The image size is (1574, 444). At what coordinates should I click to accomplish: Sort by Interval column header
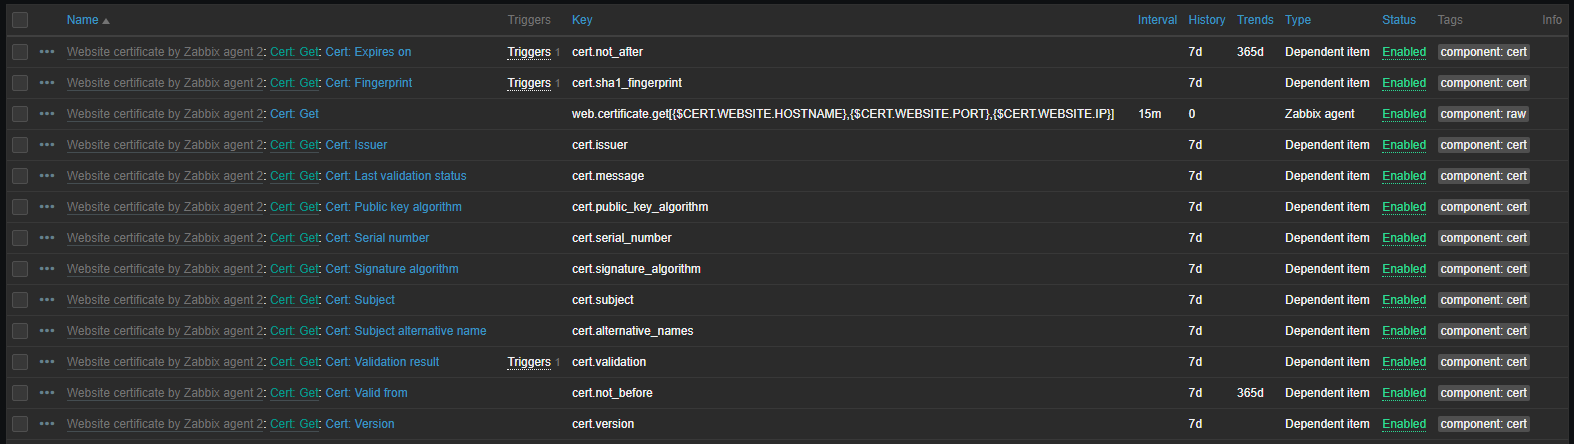(1157, 20)
